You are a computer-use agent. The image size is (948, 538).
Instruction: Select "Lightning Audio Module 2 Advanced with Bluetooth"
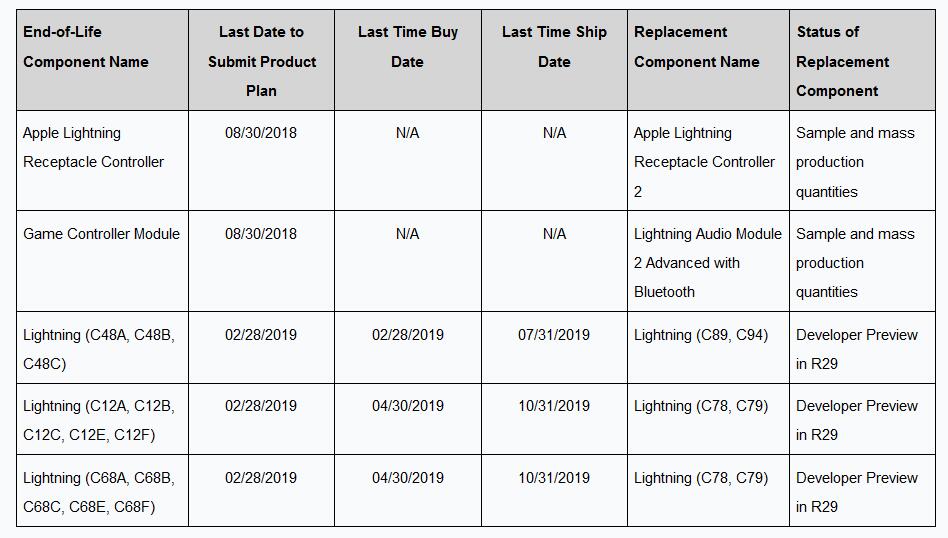[x=707, y=263]
